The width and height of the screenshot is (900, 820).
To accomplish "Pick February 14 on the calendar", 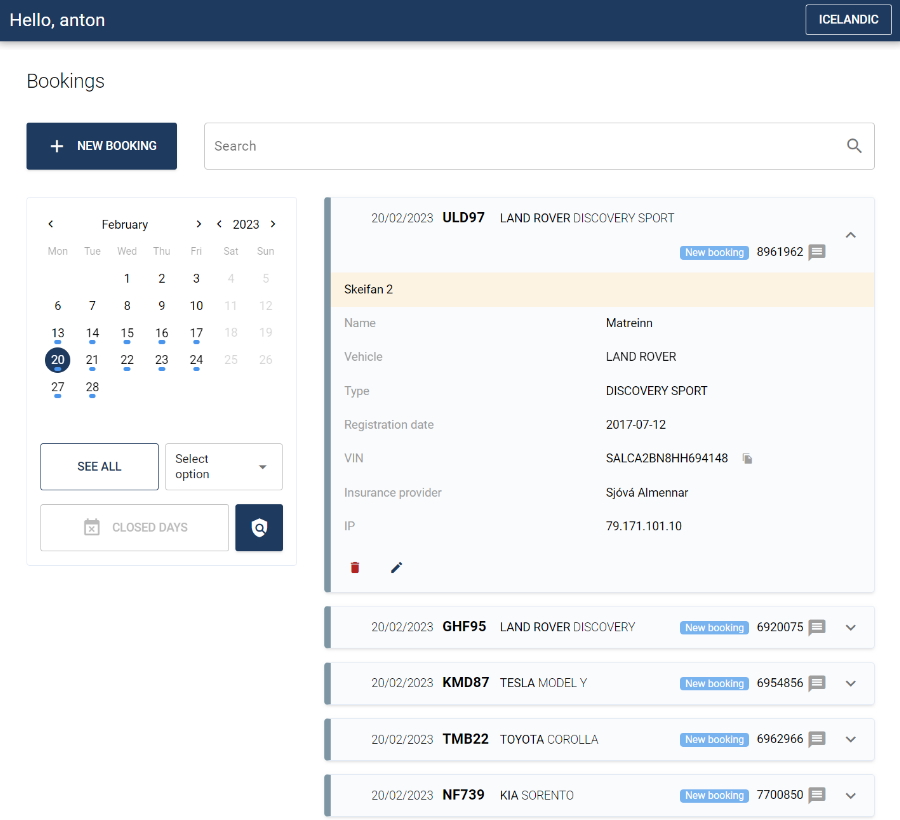I will [92, 333].
